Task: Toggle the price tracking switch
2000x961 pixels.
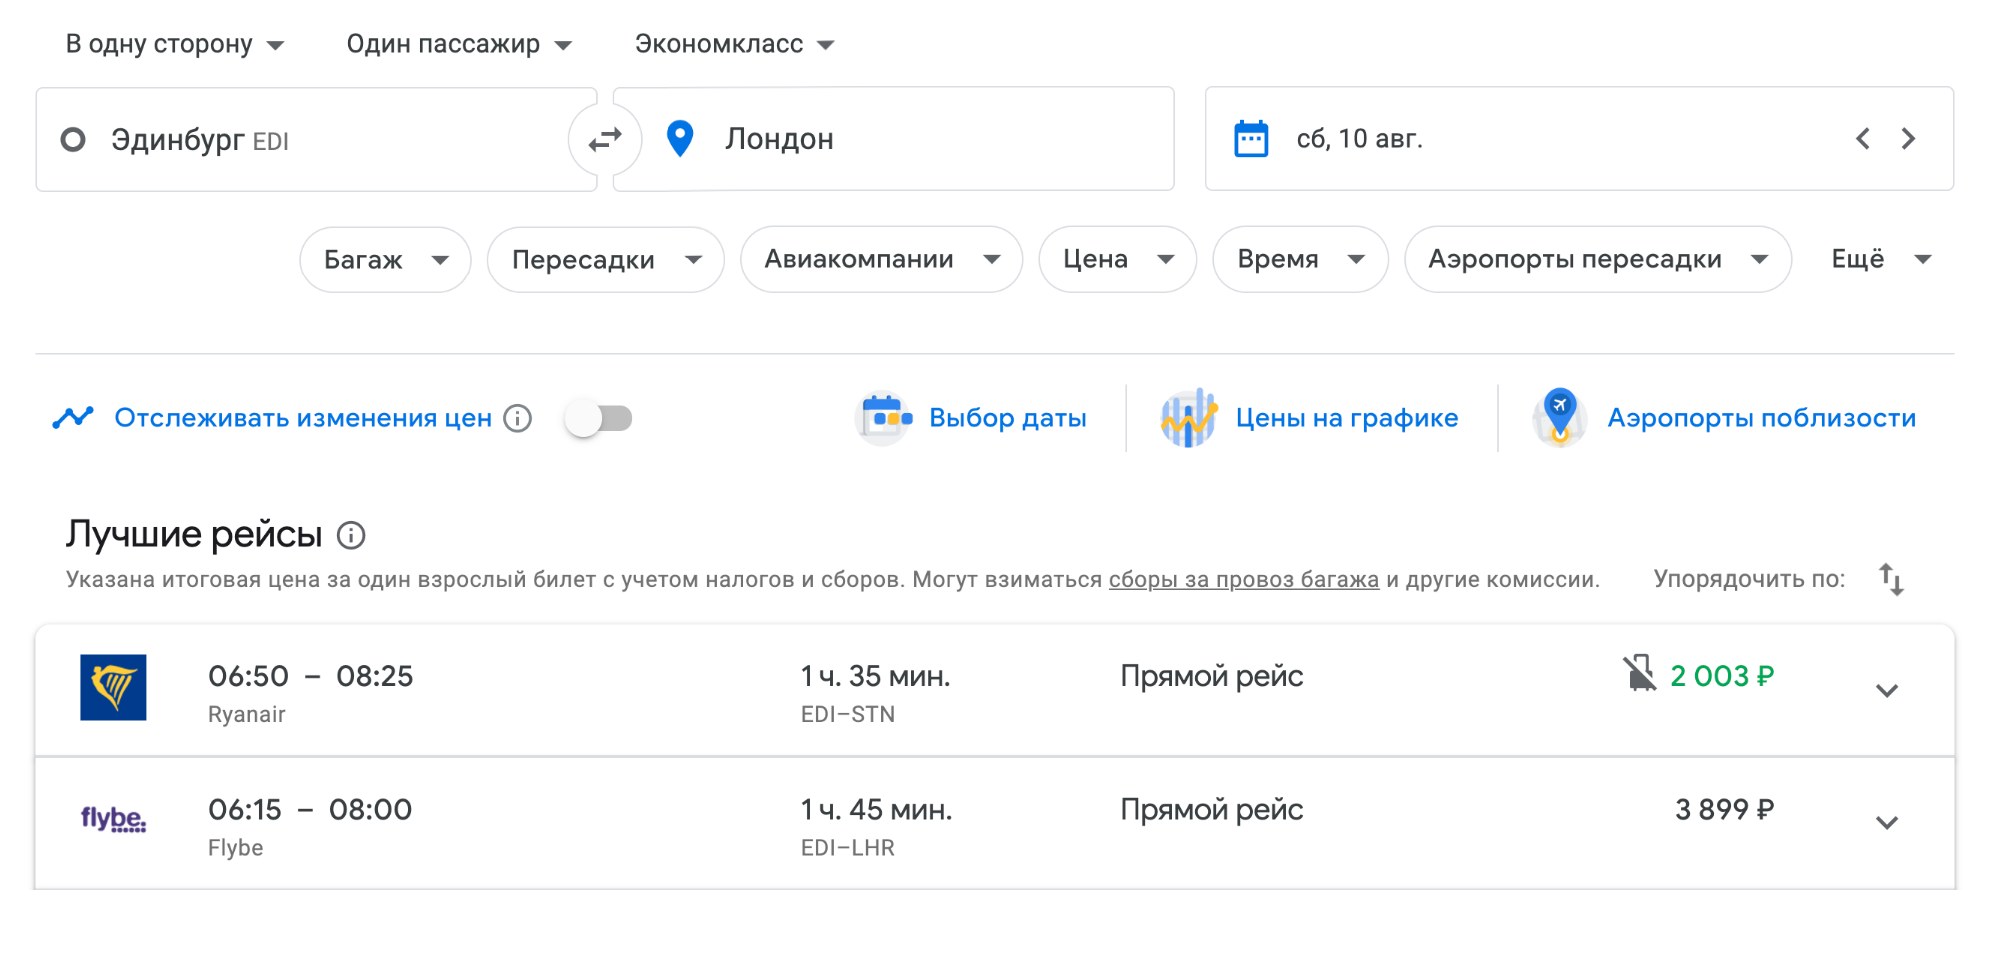Action: tap(599, 418)
